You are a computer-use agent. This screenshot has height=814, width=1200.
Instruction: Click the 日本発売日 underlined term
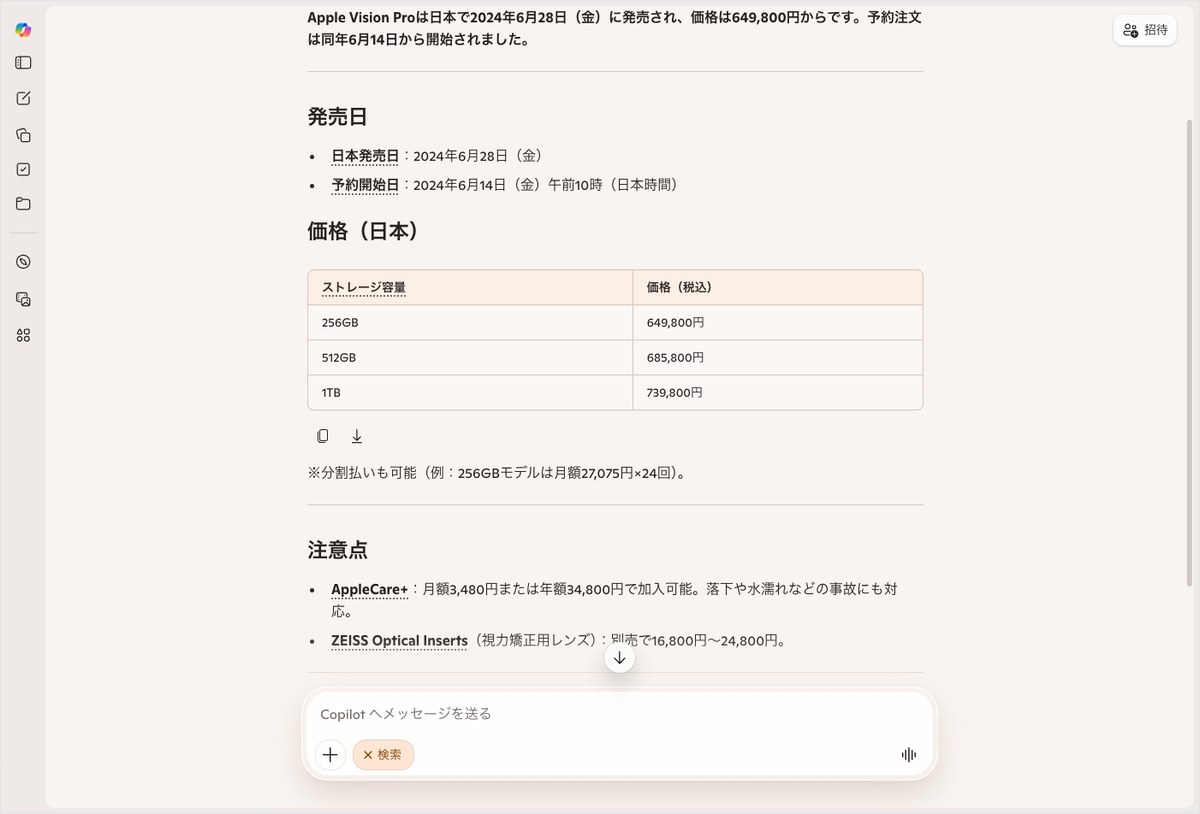365,156
